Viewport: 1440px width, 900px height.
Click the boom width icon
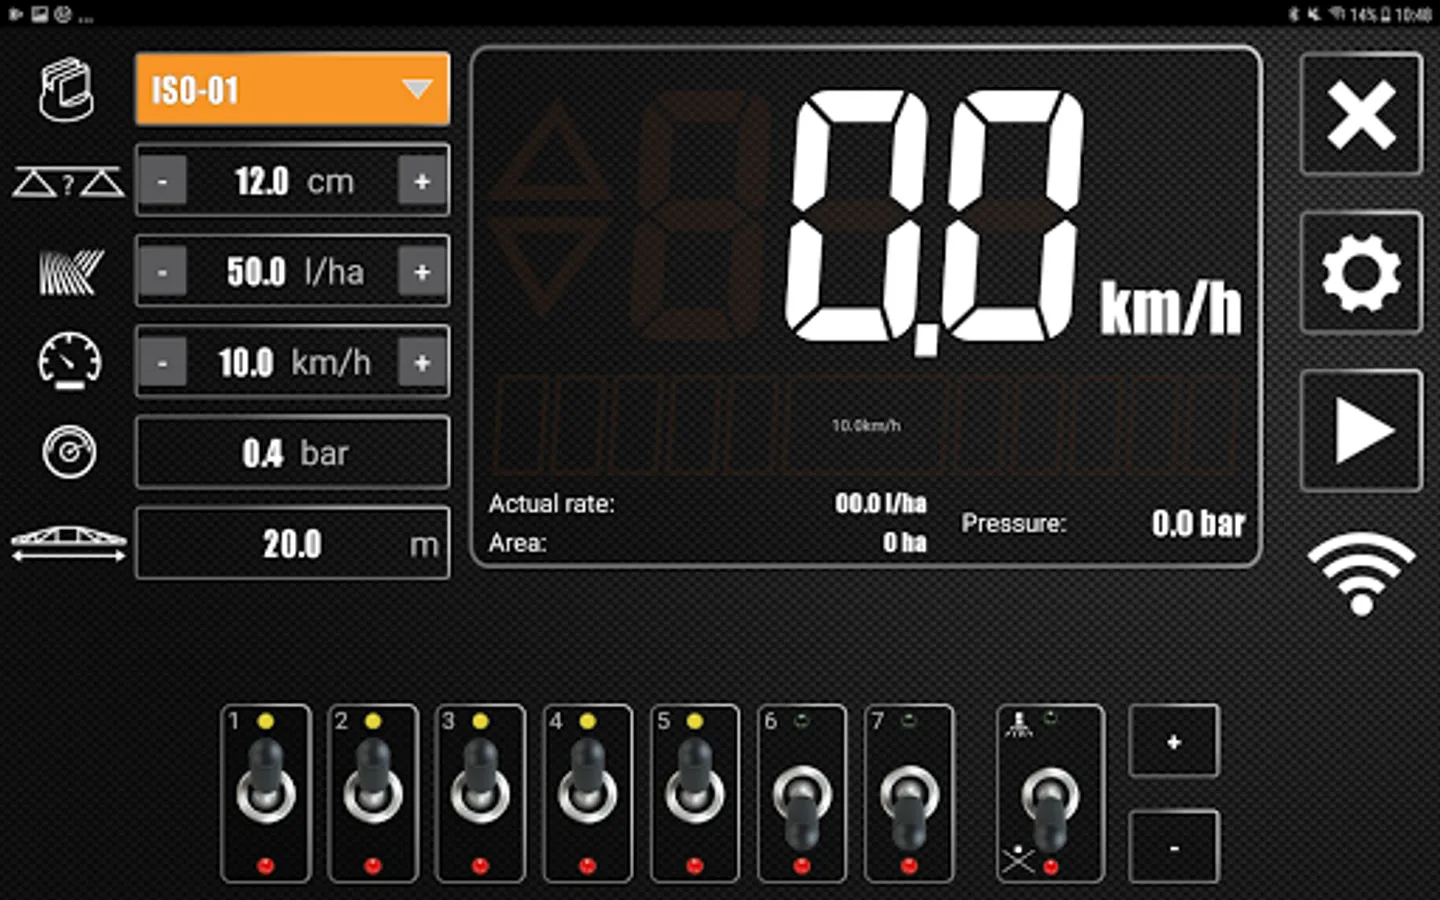click(x=69, y=543)
